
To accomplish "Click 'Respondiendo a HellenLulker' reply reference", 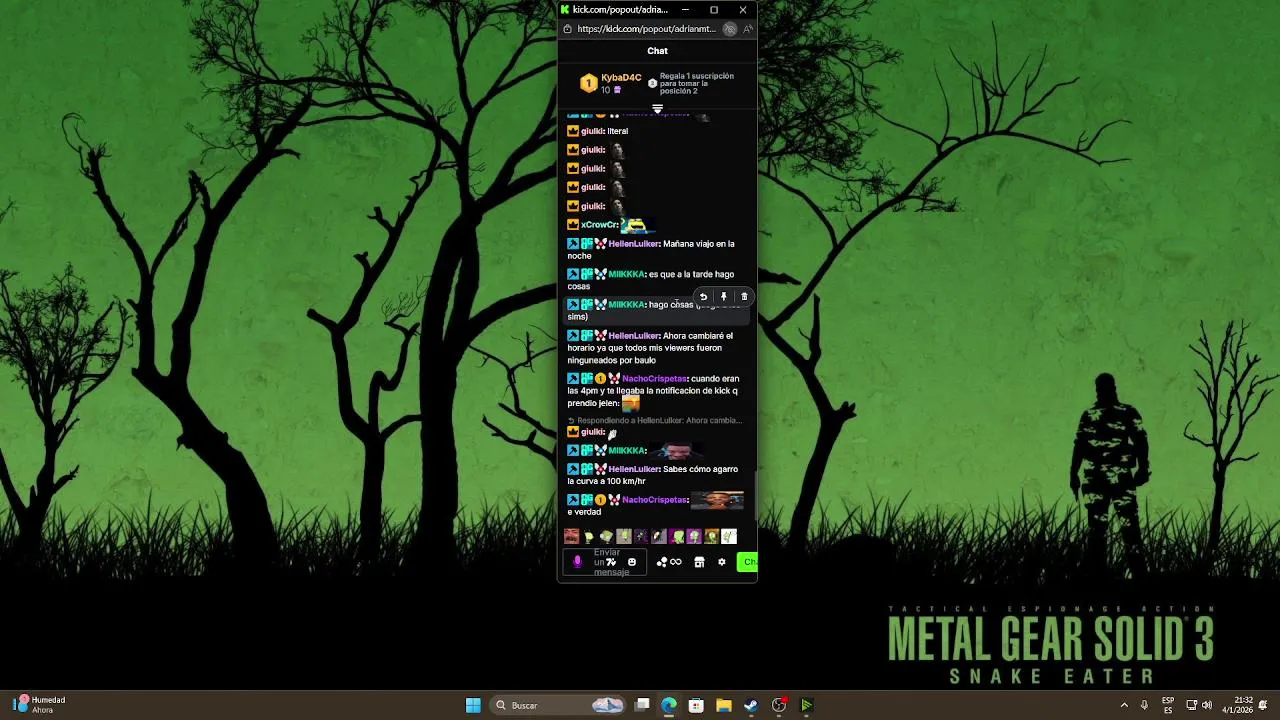I will (x=656, y=421).
